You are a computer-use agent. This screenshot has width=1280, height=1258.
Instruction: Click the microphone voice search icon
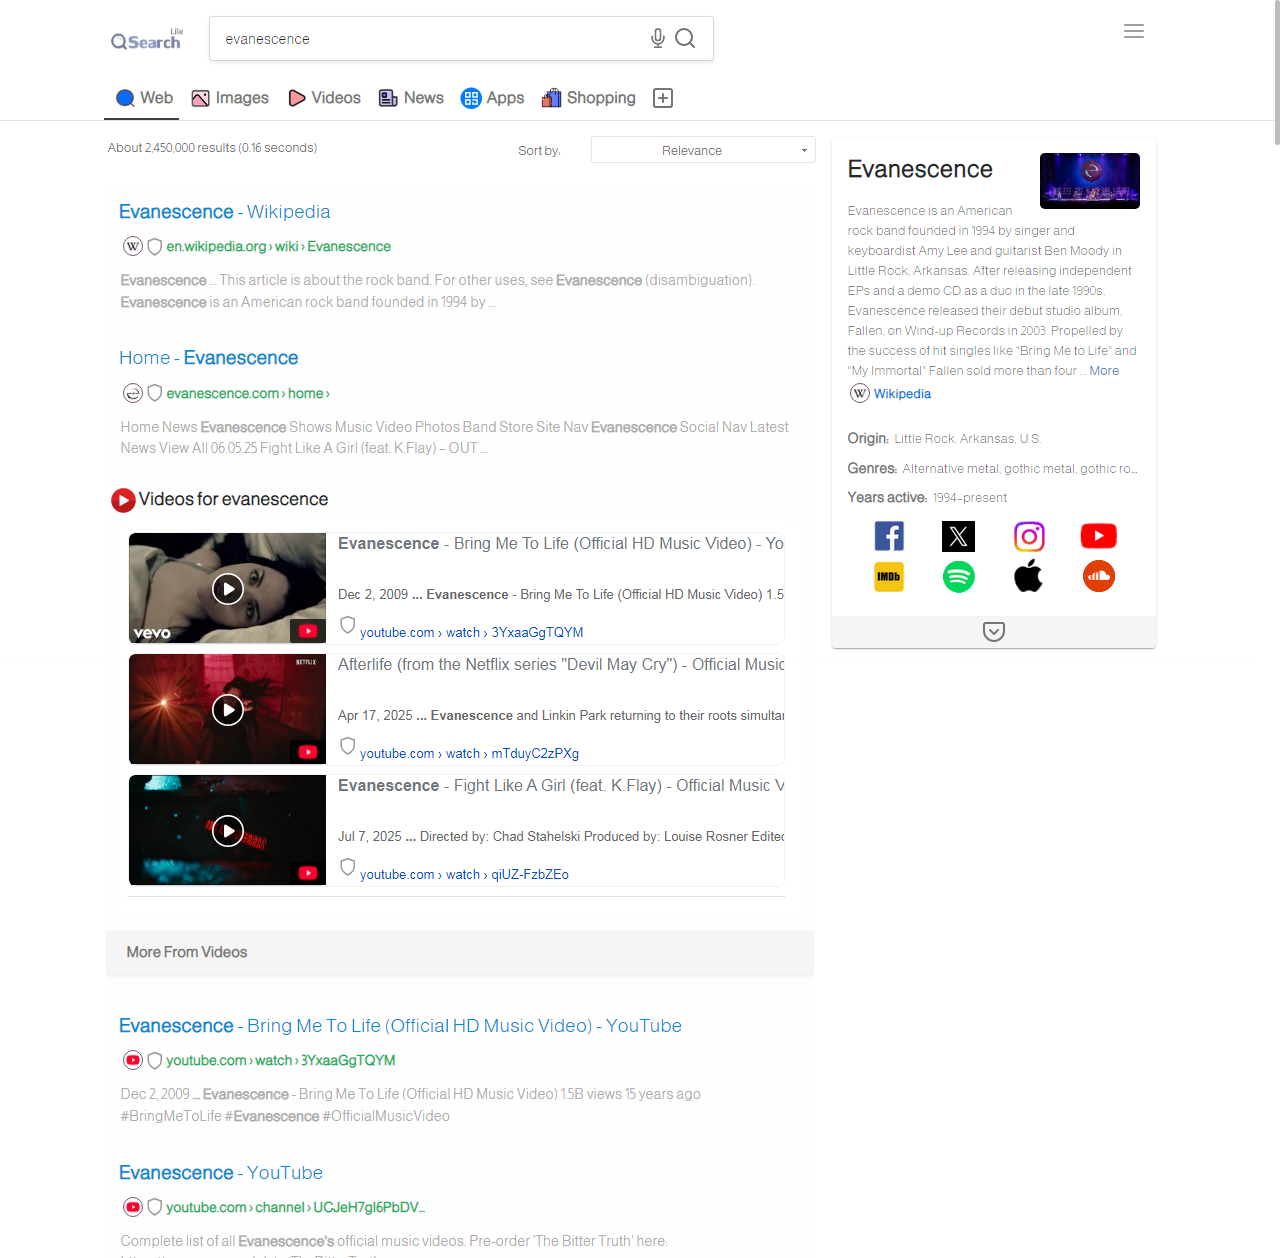click(x=657, y=38)
